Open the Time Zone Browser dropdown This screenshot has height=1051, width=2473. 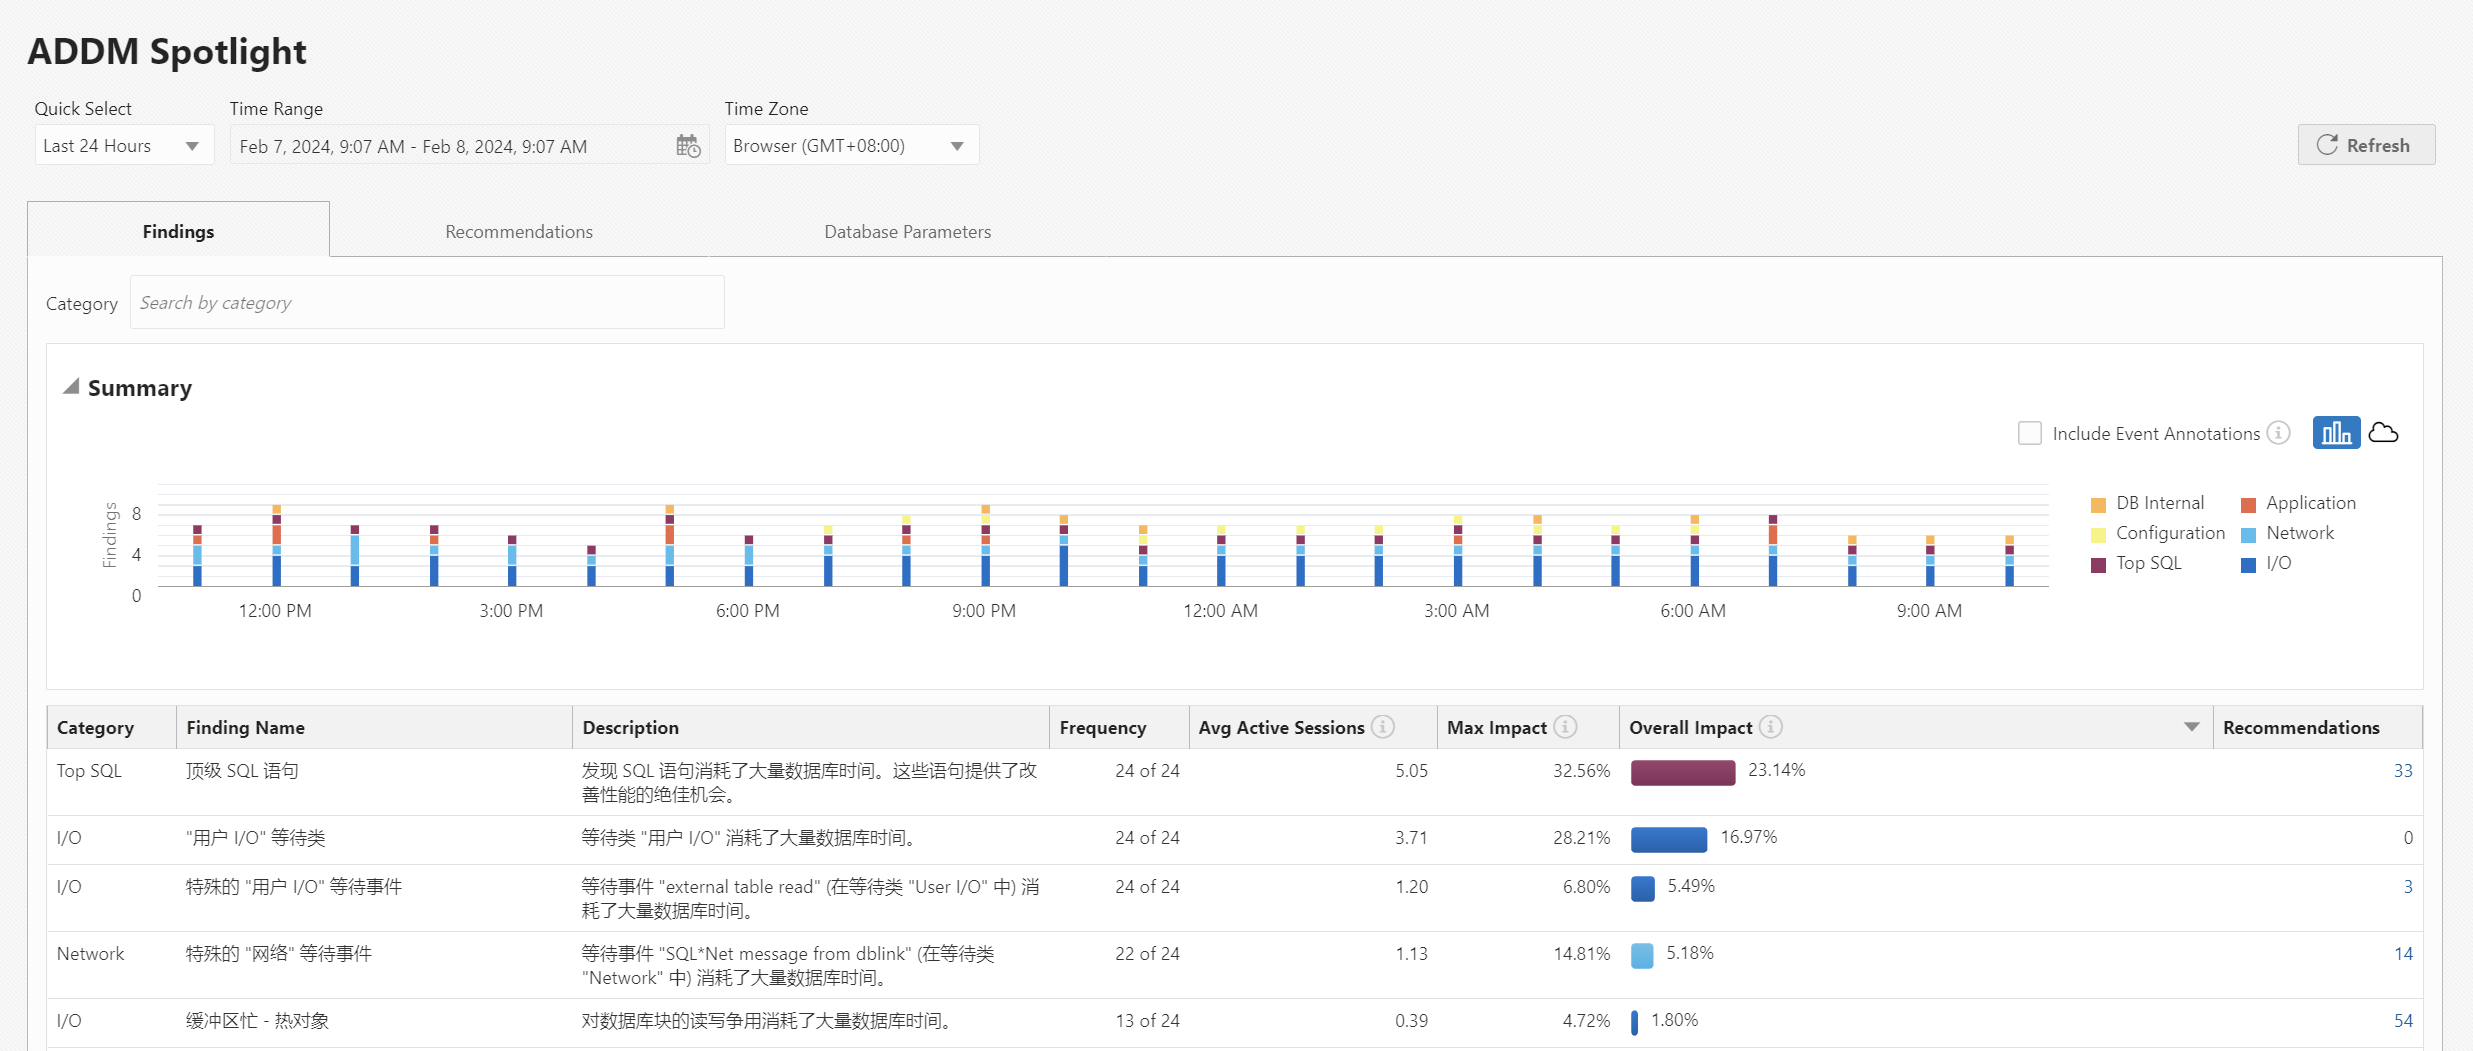[x=851, y=146]
